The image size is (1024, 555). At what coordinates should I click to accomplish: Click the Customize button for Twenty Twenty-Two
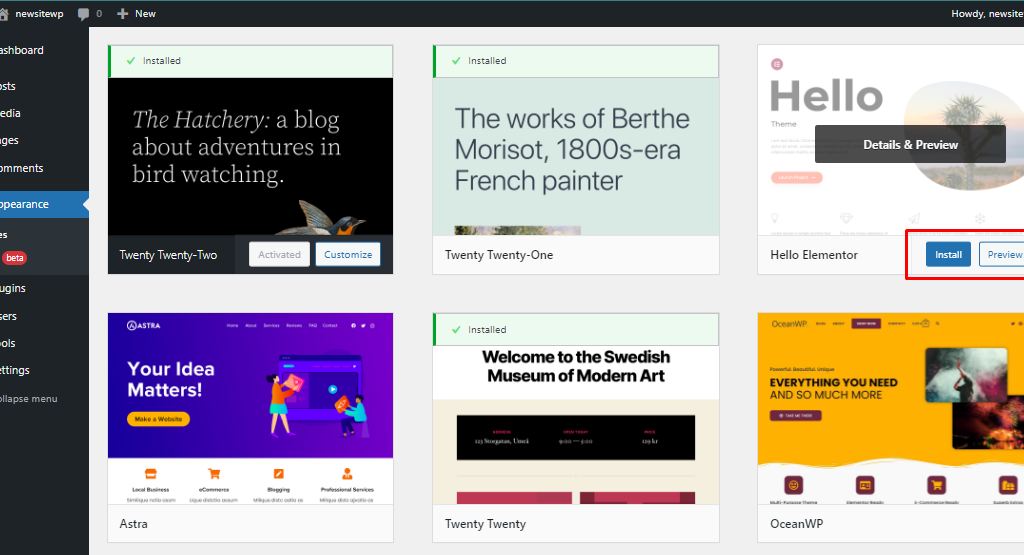348,255
